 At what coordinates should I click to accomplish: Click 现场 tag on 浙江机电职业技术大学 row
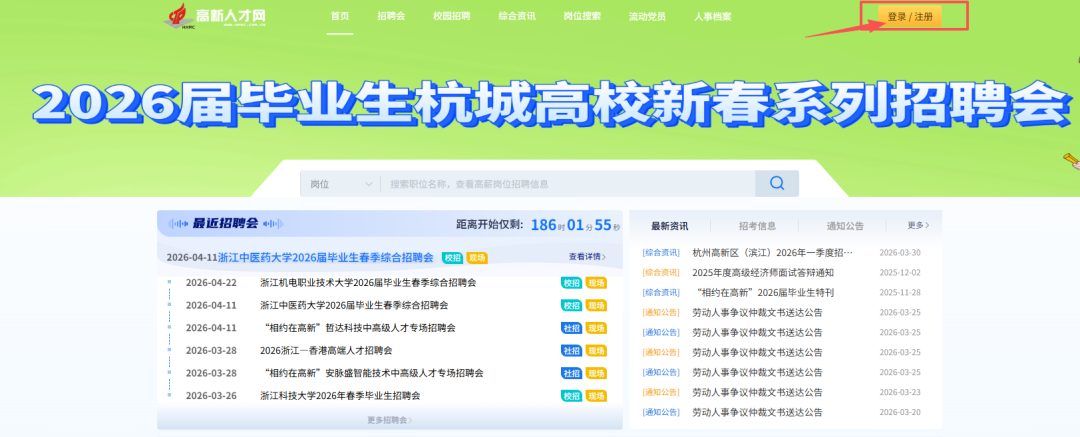point(596,283)
